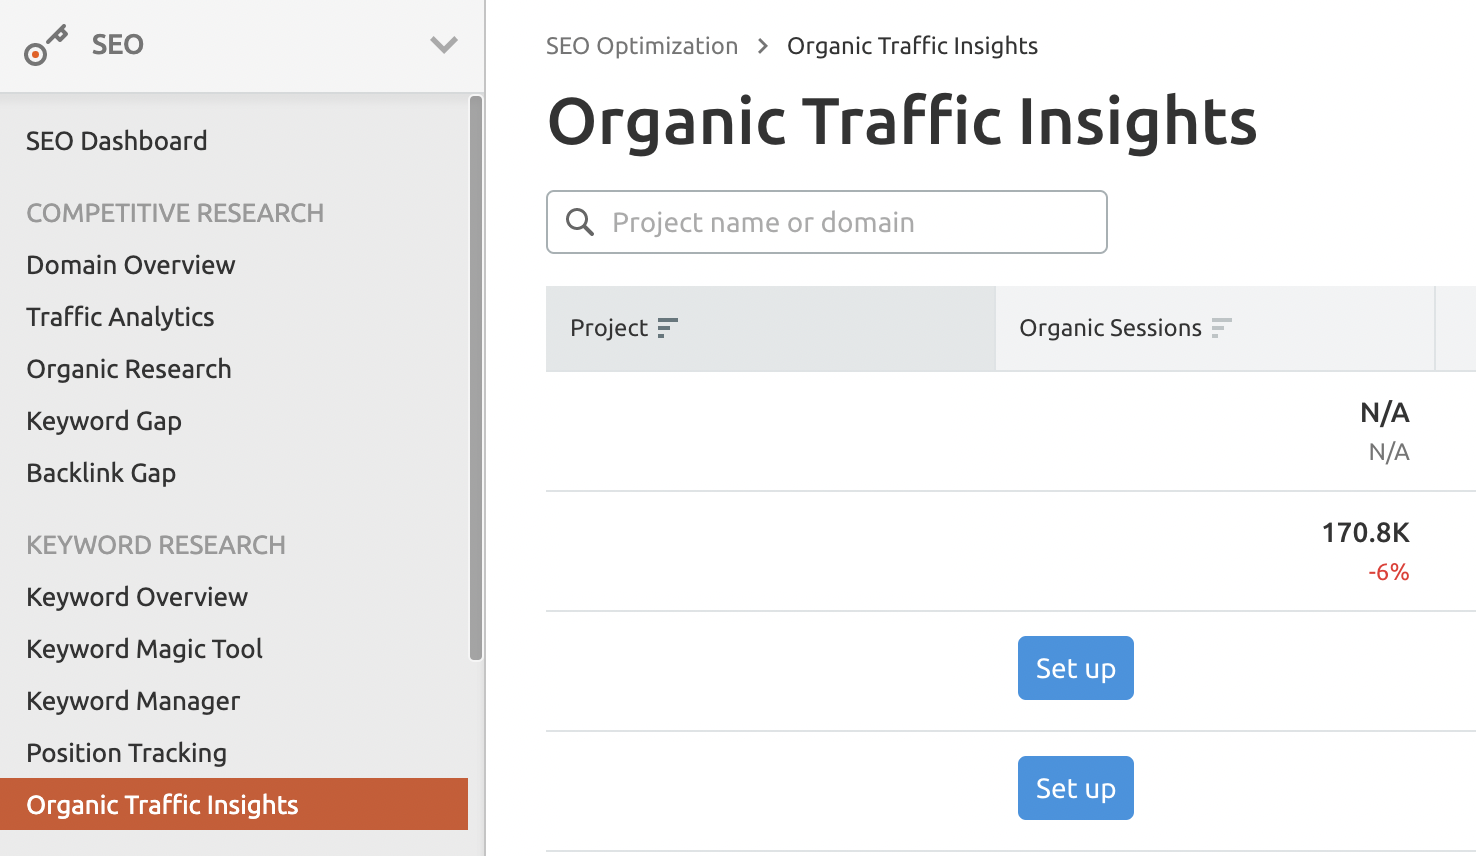Open the Backlink Gap tool
The height and width of the screenshot is (856, 1476).
click(x=100, y=472)
